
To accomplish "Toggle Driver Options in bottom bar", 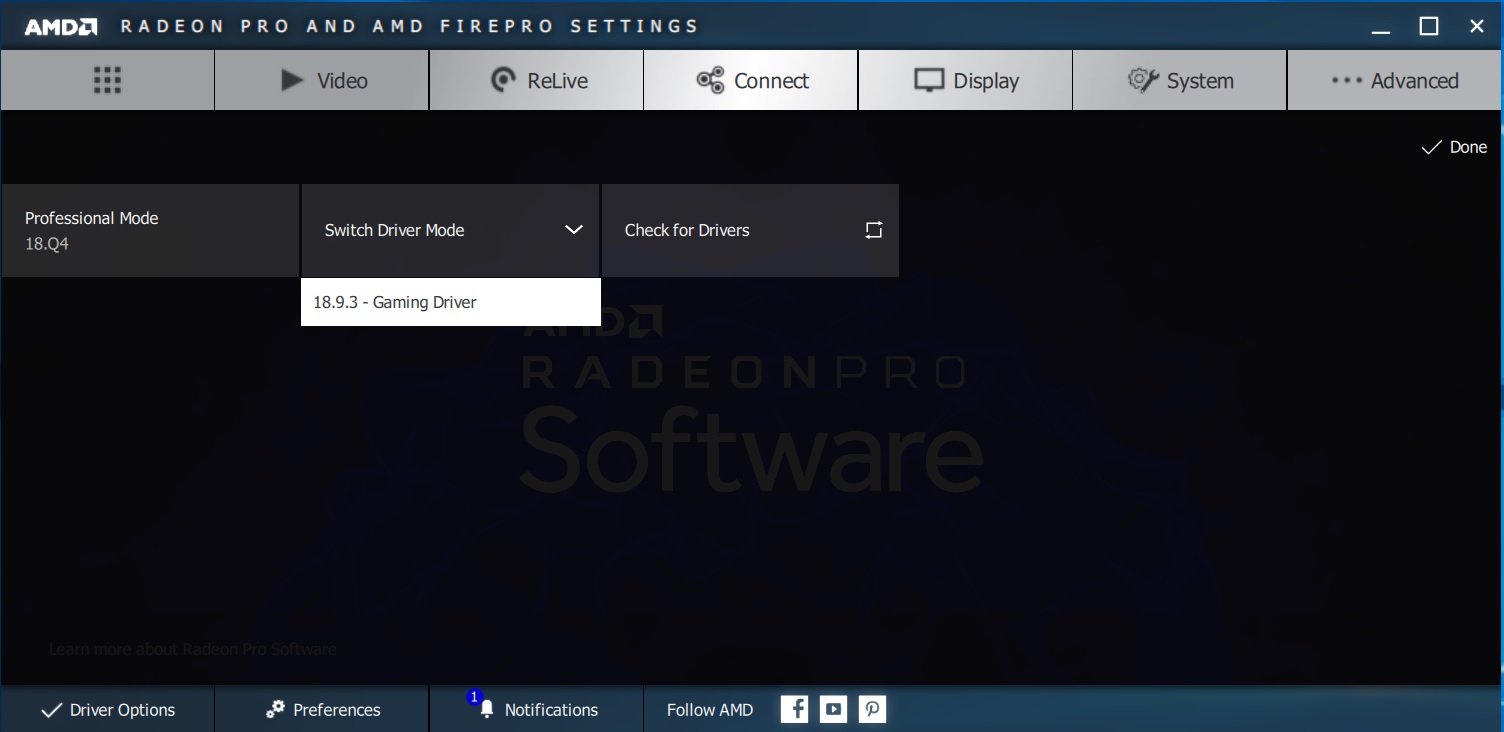I will click(107, 709).
